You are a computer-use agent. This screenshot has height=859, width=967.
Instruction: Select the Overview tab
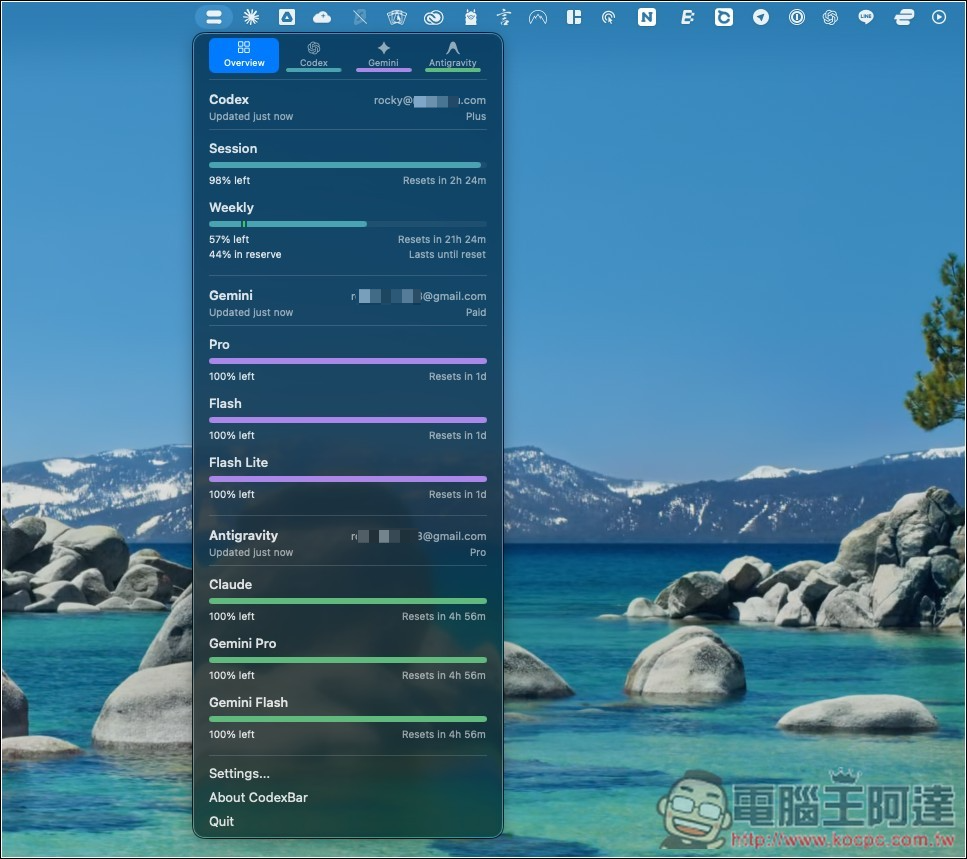tap(244, 55)
